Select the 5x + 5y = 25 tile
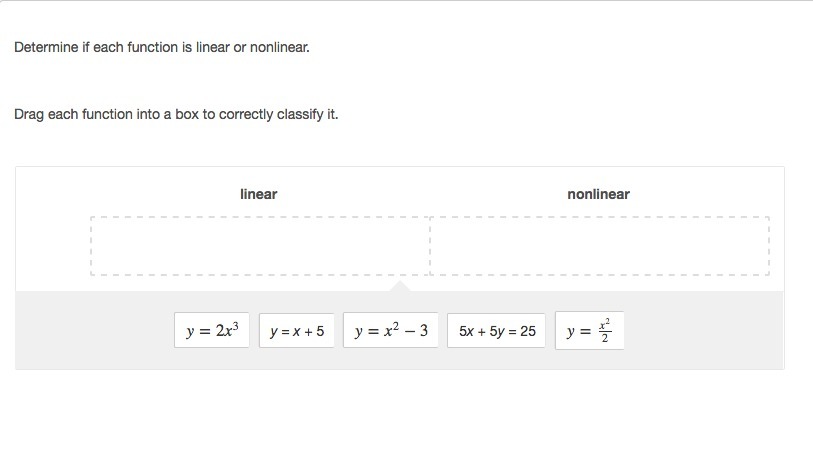Image resolution: width=813 pixels, height=465 pixels. [x=497, y=331]
